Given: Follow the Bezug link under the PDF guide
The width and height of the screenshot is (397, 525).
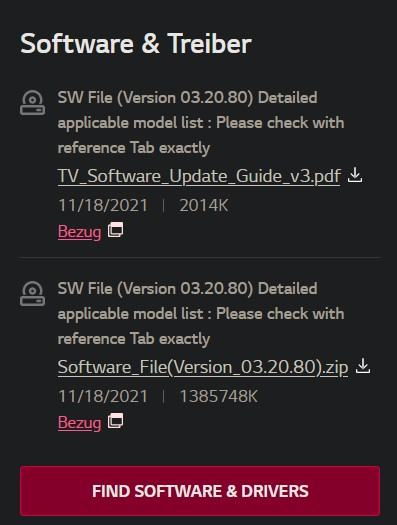Looking at the screenshot, I should click(79, 232).
